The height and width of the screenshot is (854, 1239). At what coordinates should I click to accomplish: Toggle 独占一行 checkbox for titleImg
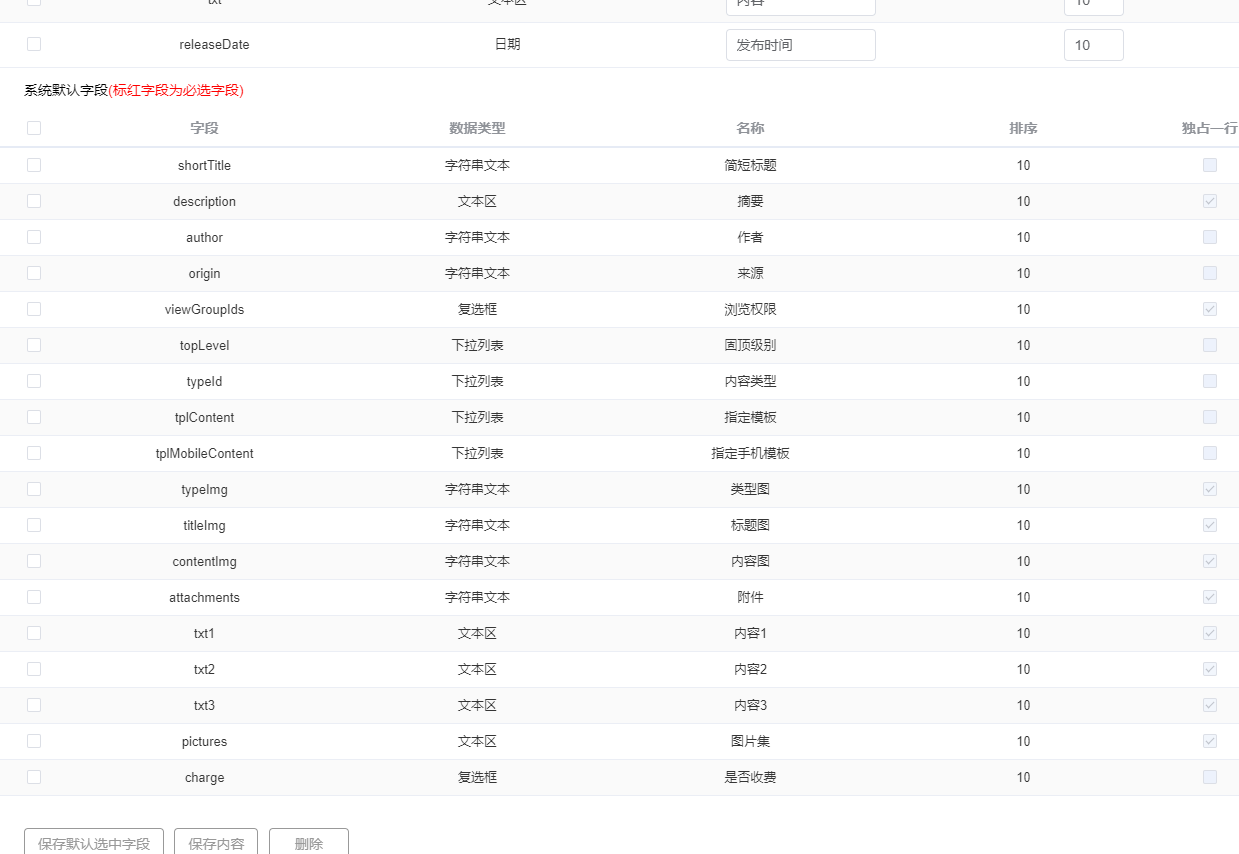click(1210, 525)
